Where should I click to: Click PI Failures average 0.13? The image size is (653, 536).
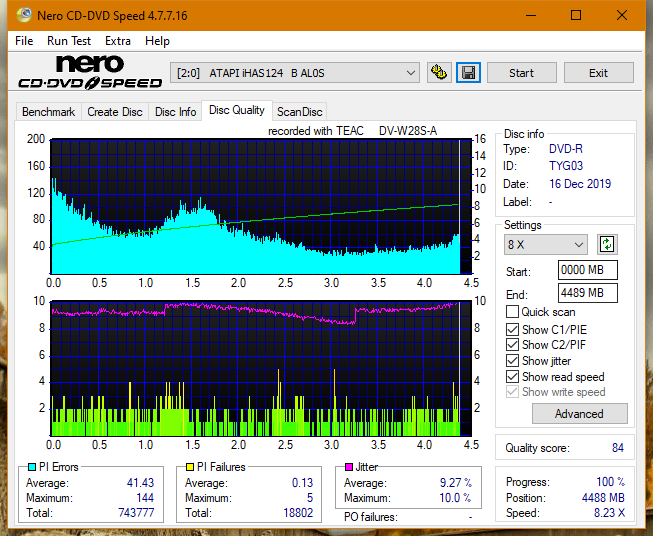302,482
